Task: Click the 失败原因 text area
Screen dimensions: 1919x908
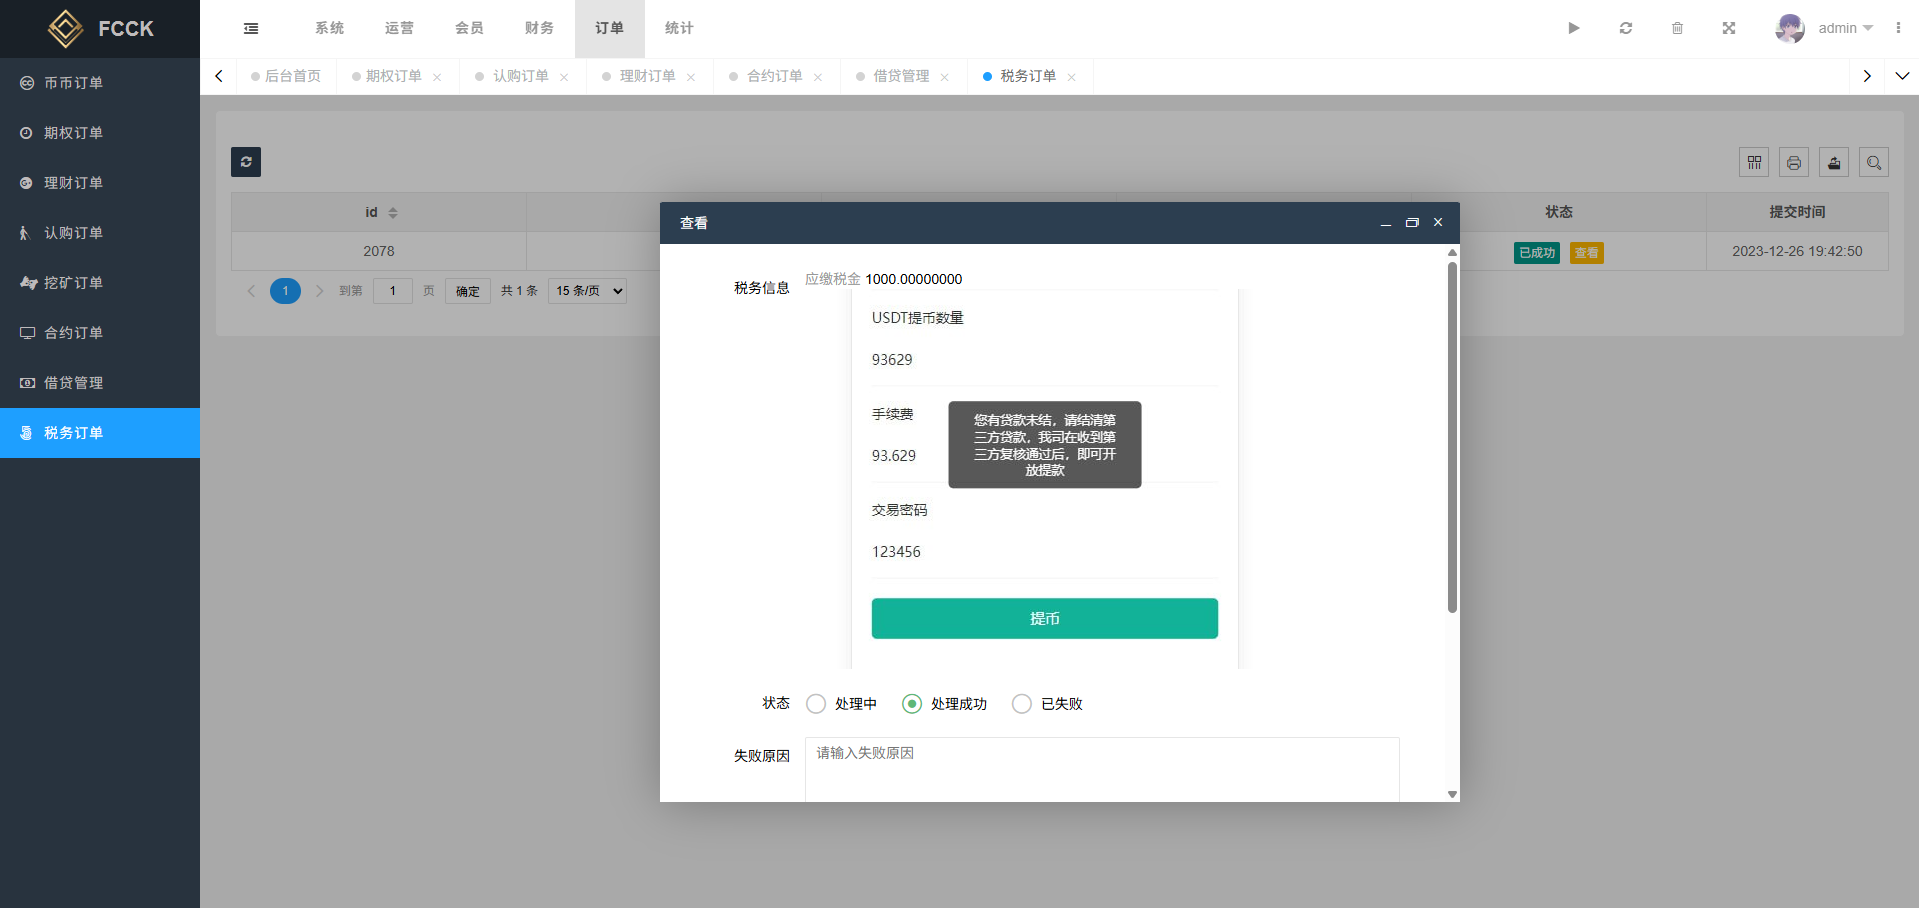Action: point(1101,768)
